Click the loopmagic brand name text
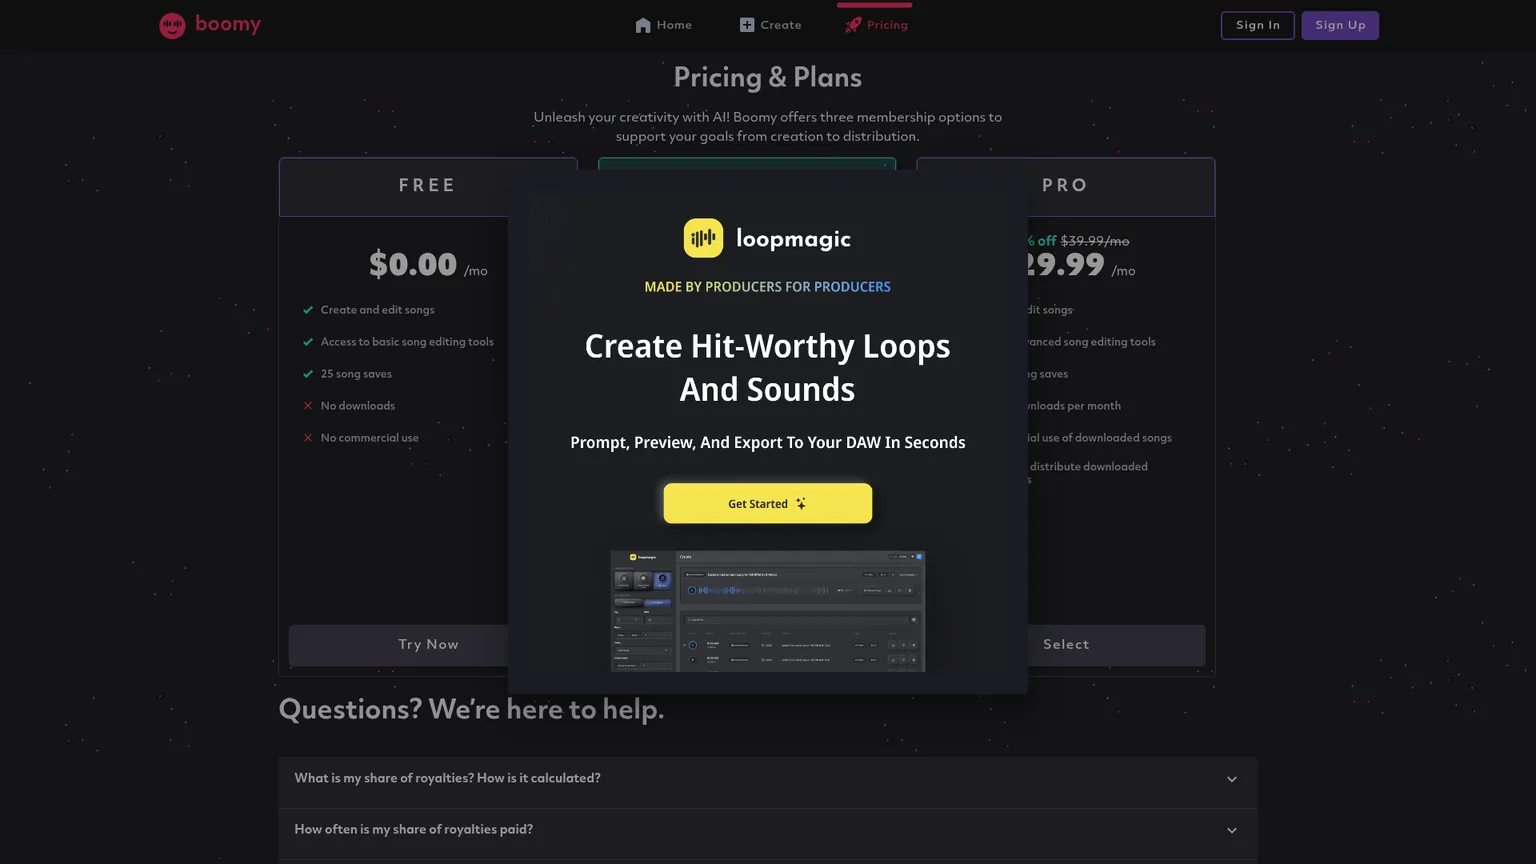The height and width of the screenshot is (864, 1536). 793,239
